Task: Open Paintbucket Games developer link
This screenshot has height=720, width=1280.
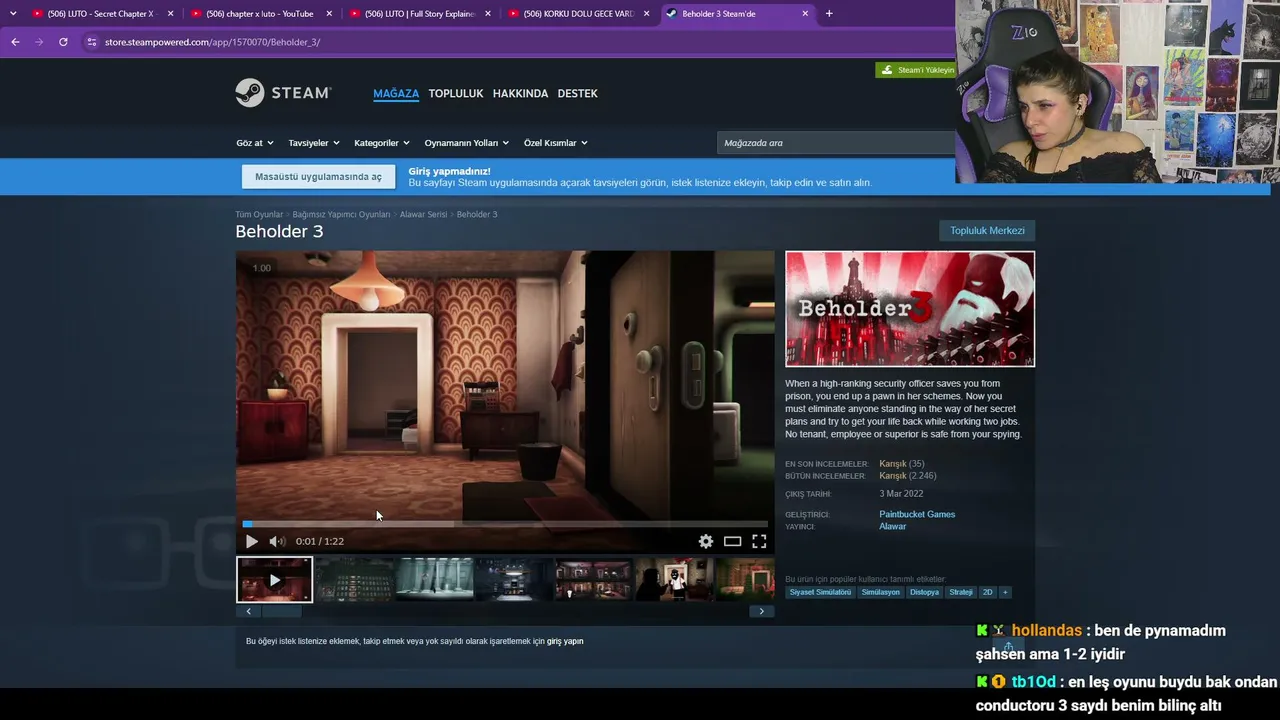Action: coord(917,514)
